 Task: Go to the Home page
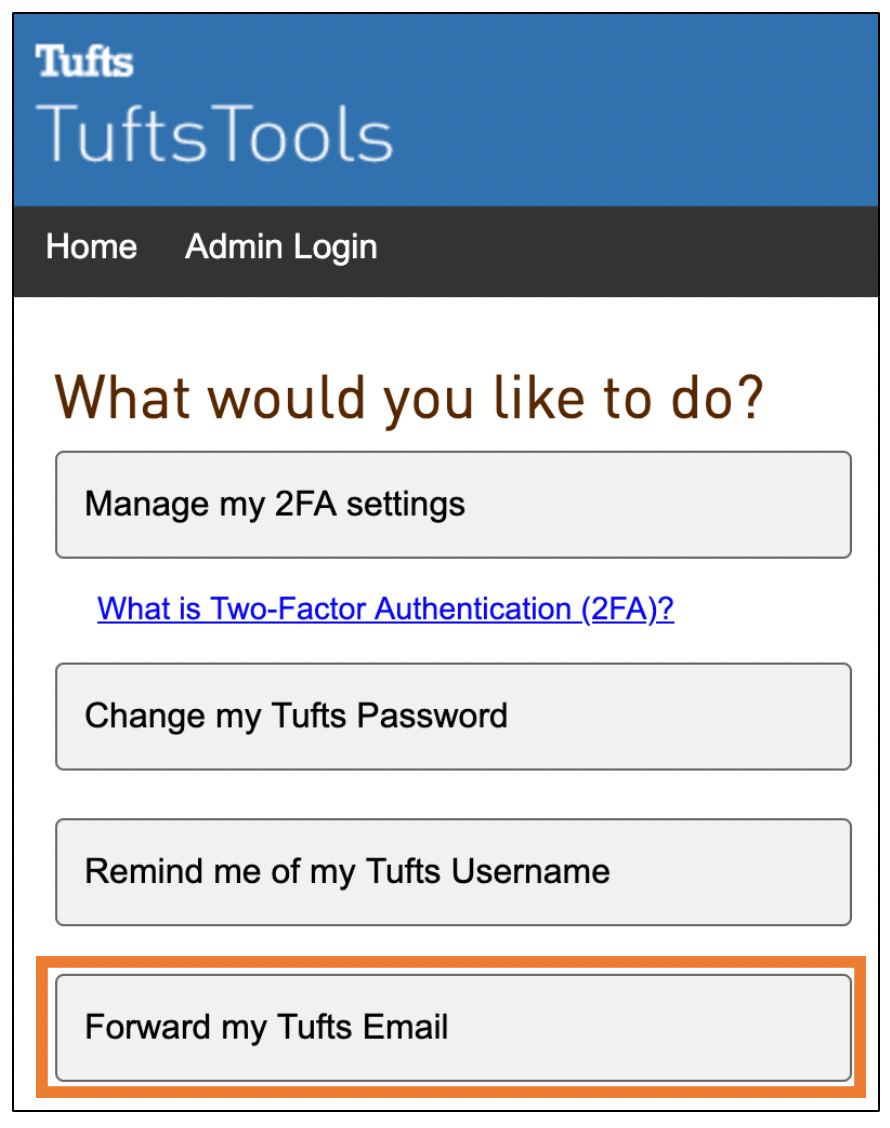pos(91,247)
